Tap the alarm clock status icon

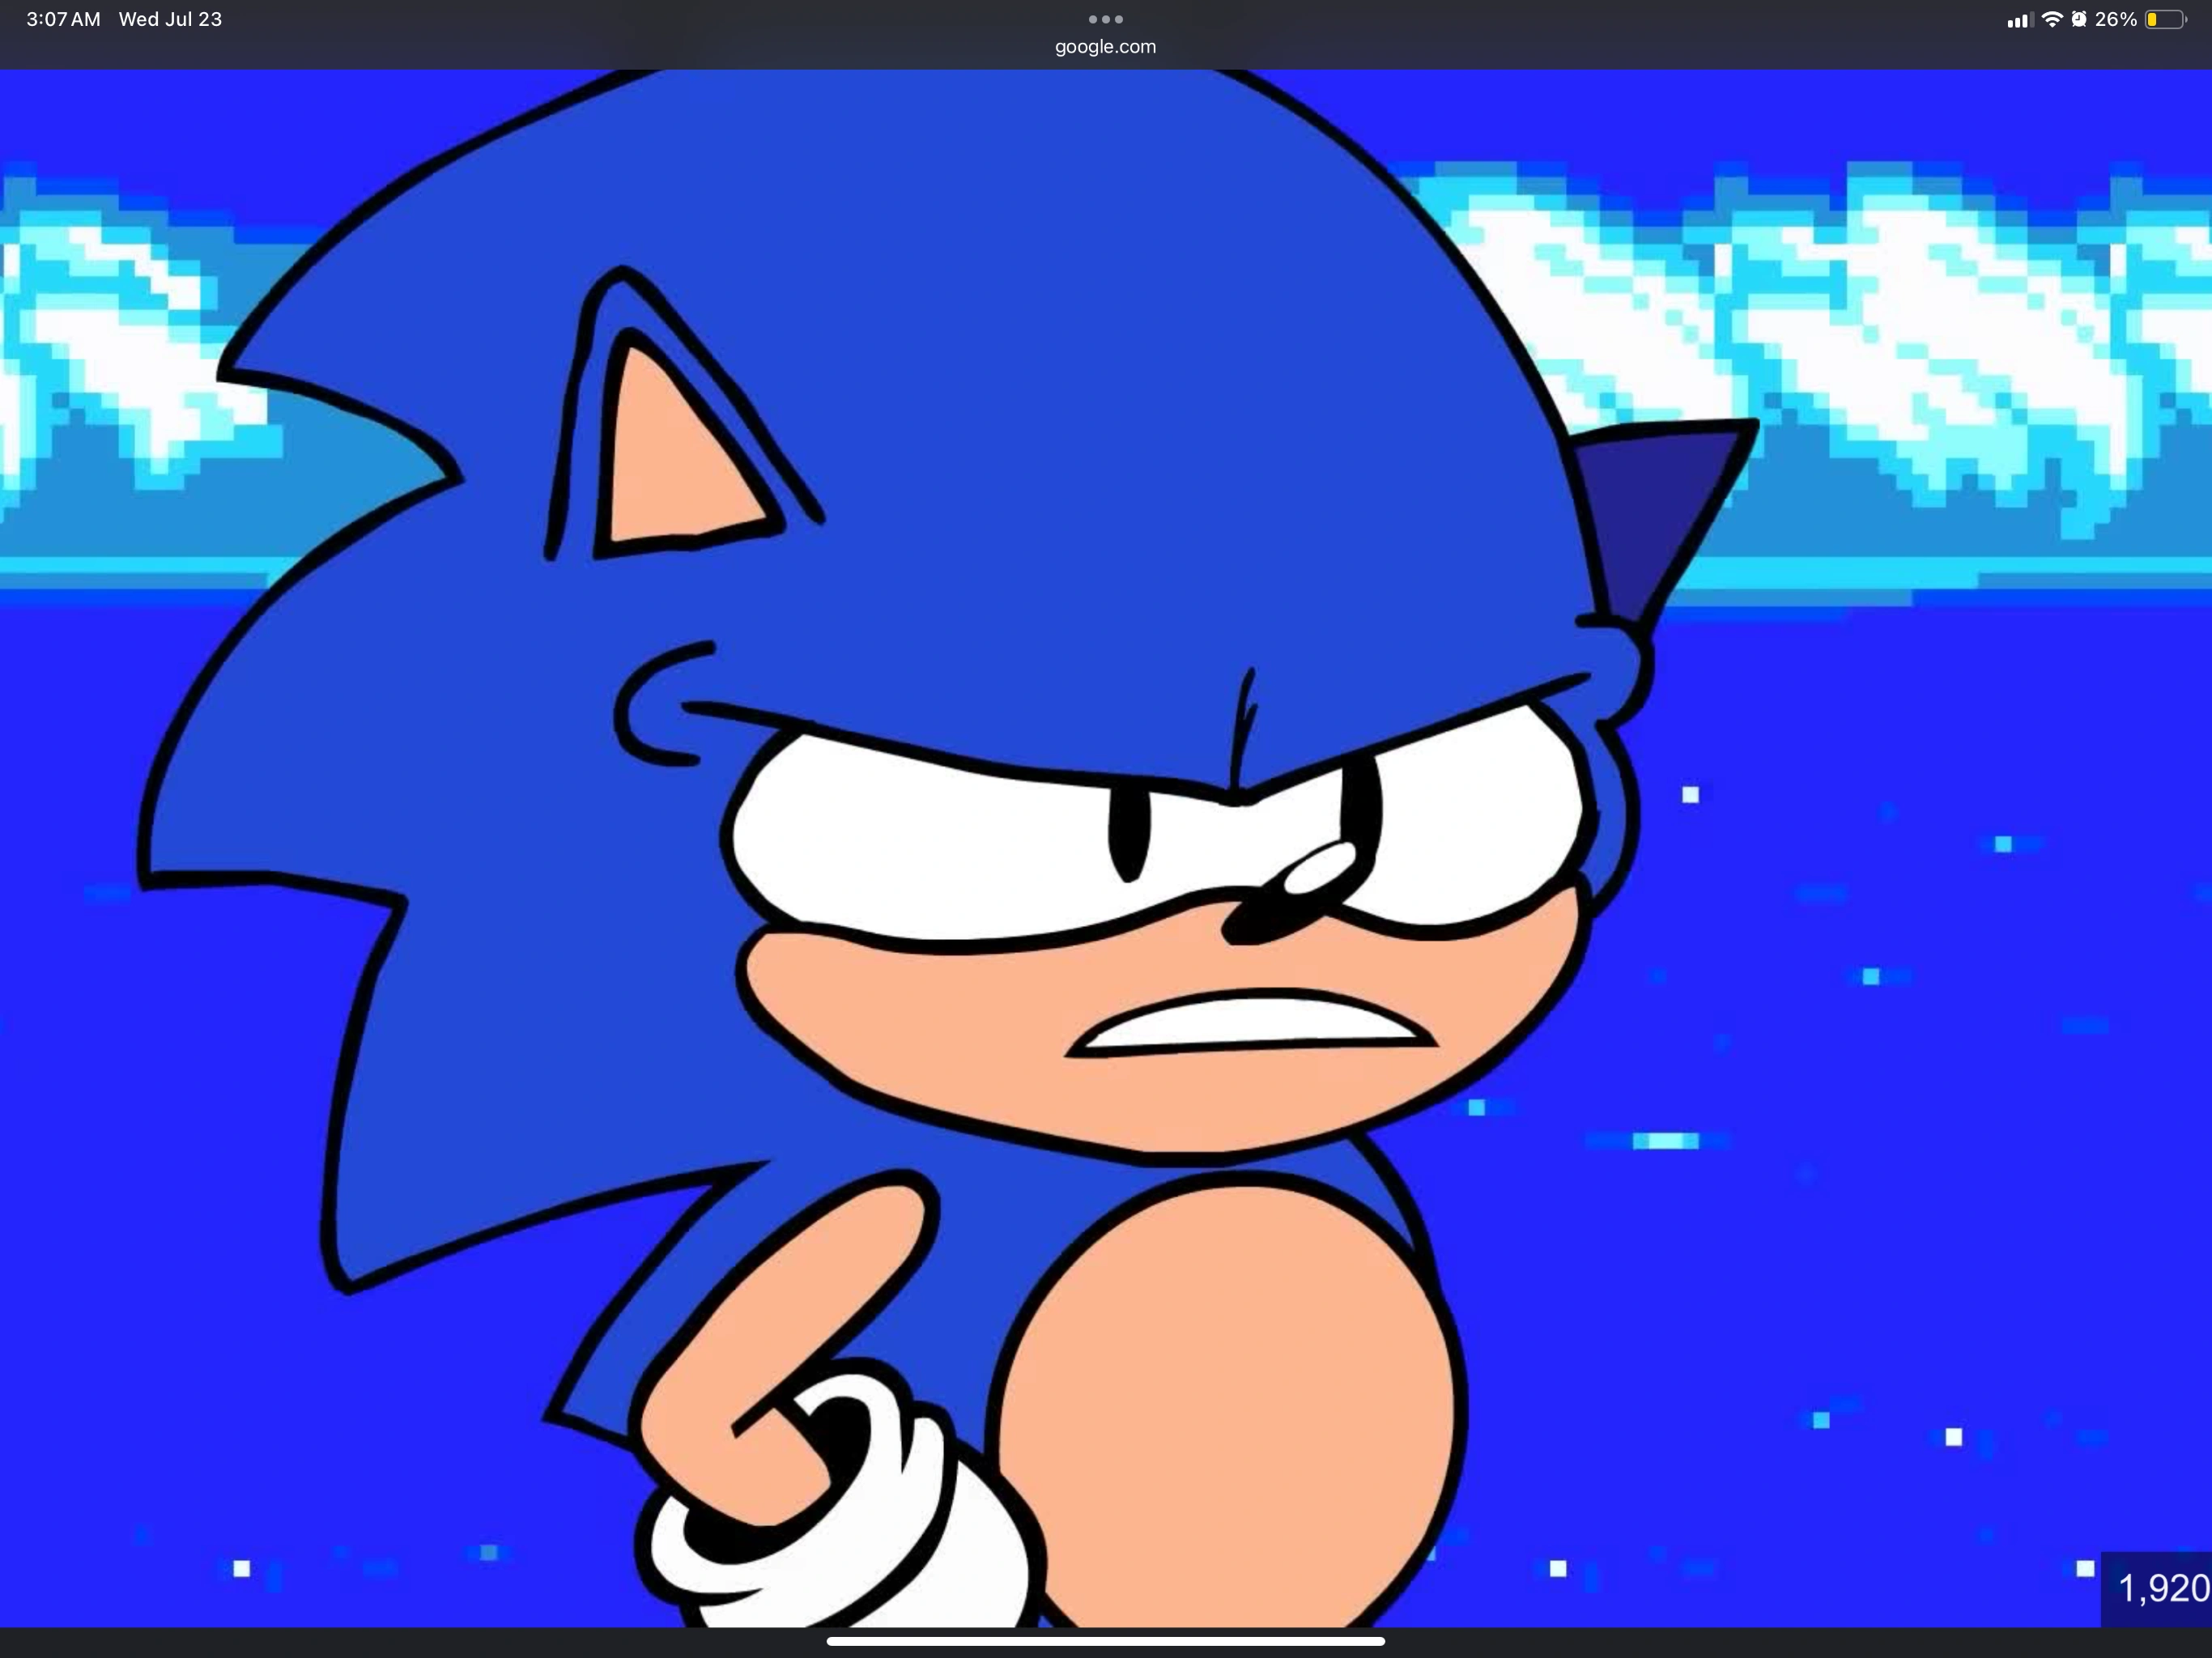pyautogui.click(x=2079, y=19)
